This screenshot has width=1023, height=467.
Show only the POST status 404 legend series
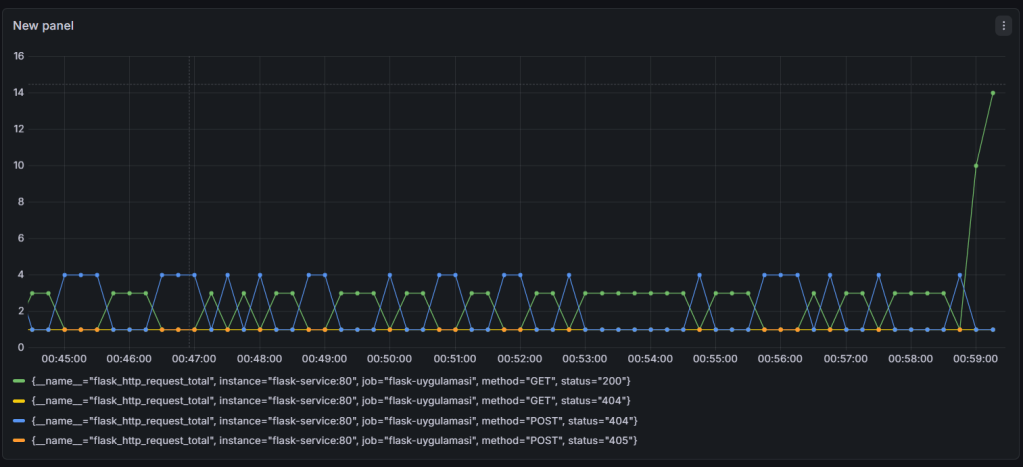click(x=334, y=420)
